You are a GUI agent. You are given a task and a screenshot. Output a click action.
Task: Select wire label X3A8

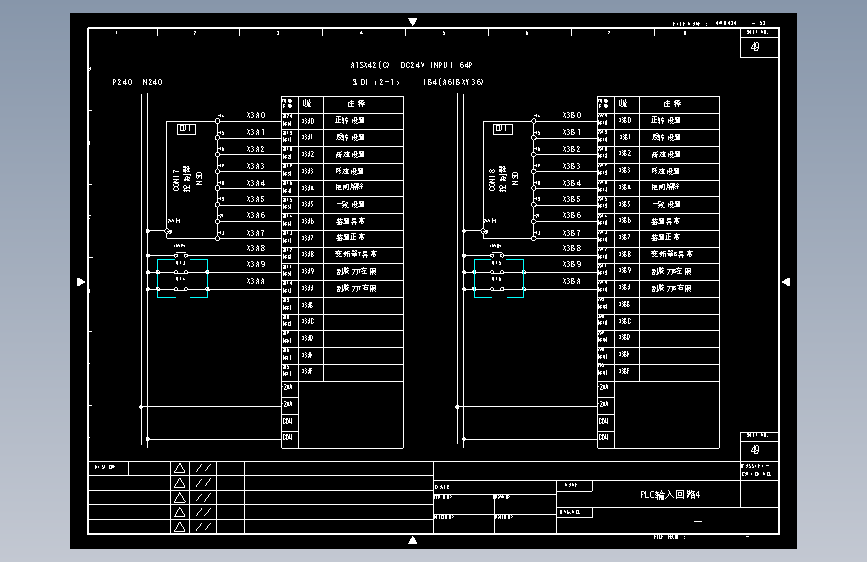point(256,248)
